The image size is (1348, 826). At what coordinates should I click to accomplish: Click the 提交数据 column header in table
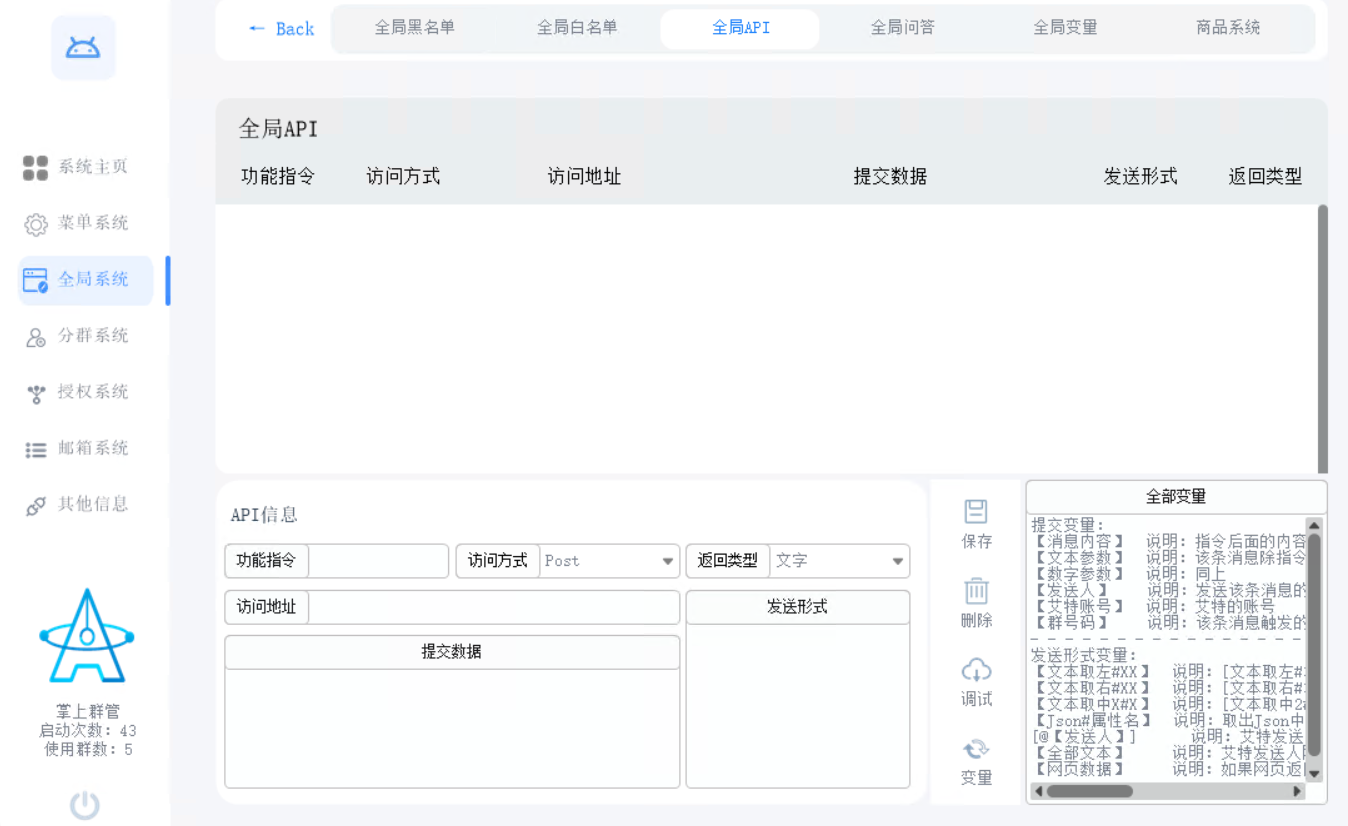890,177
